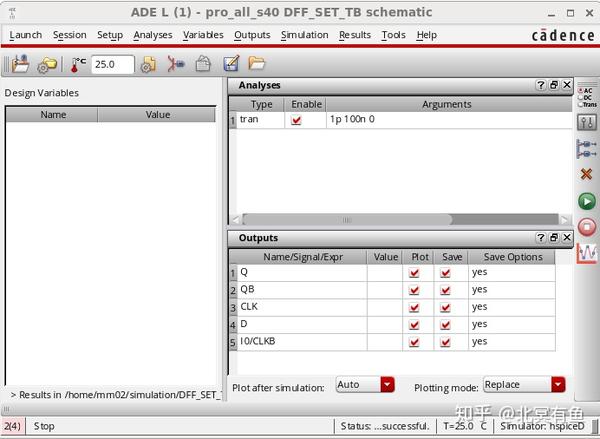This screenshot has width=600, height=439.
Task: Click the green Netlist and Run icon
Action: [587, 202]
